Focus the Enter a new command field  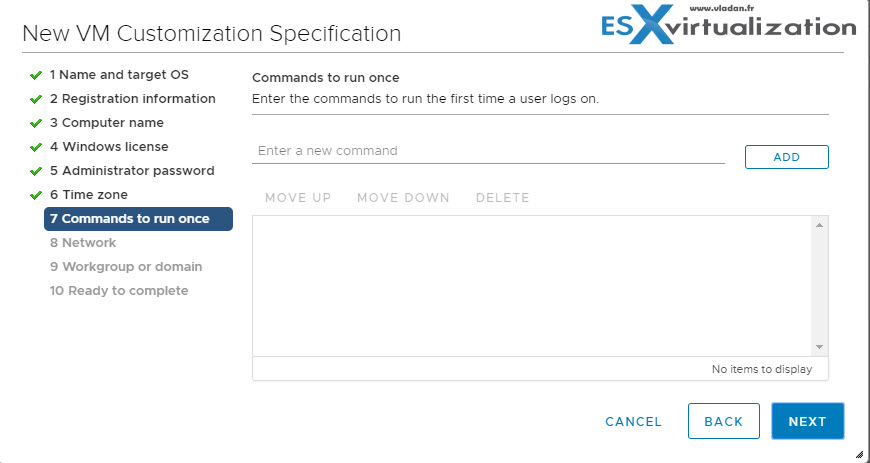[x=488, y=151]
